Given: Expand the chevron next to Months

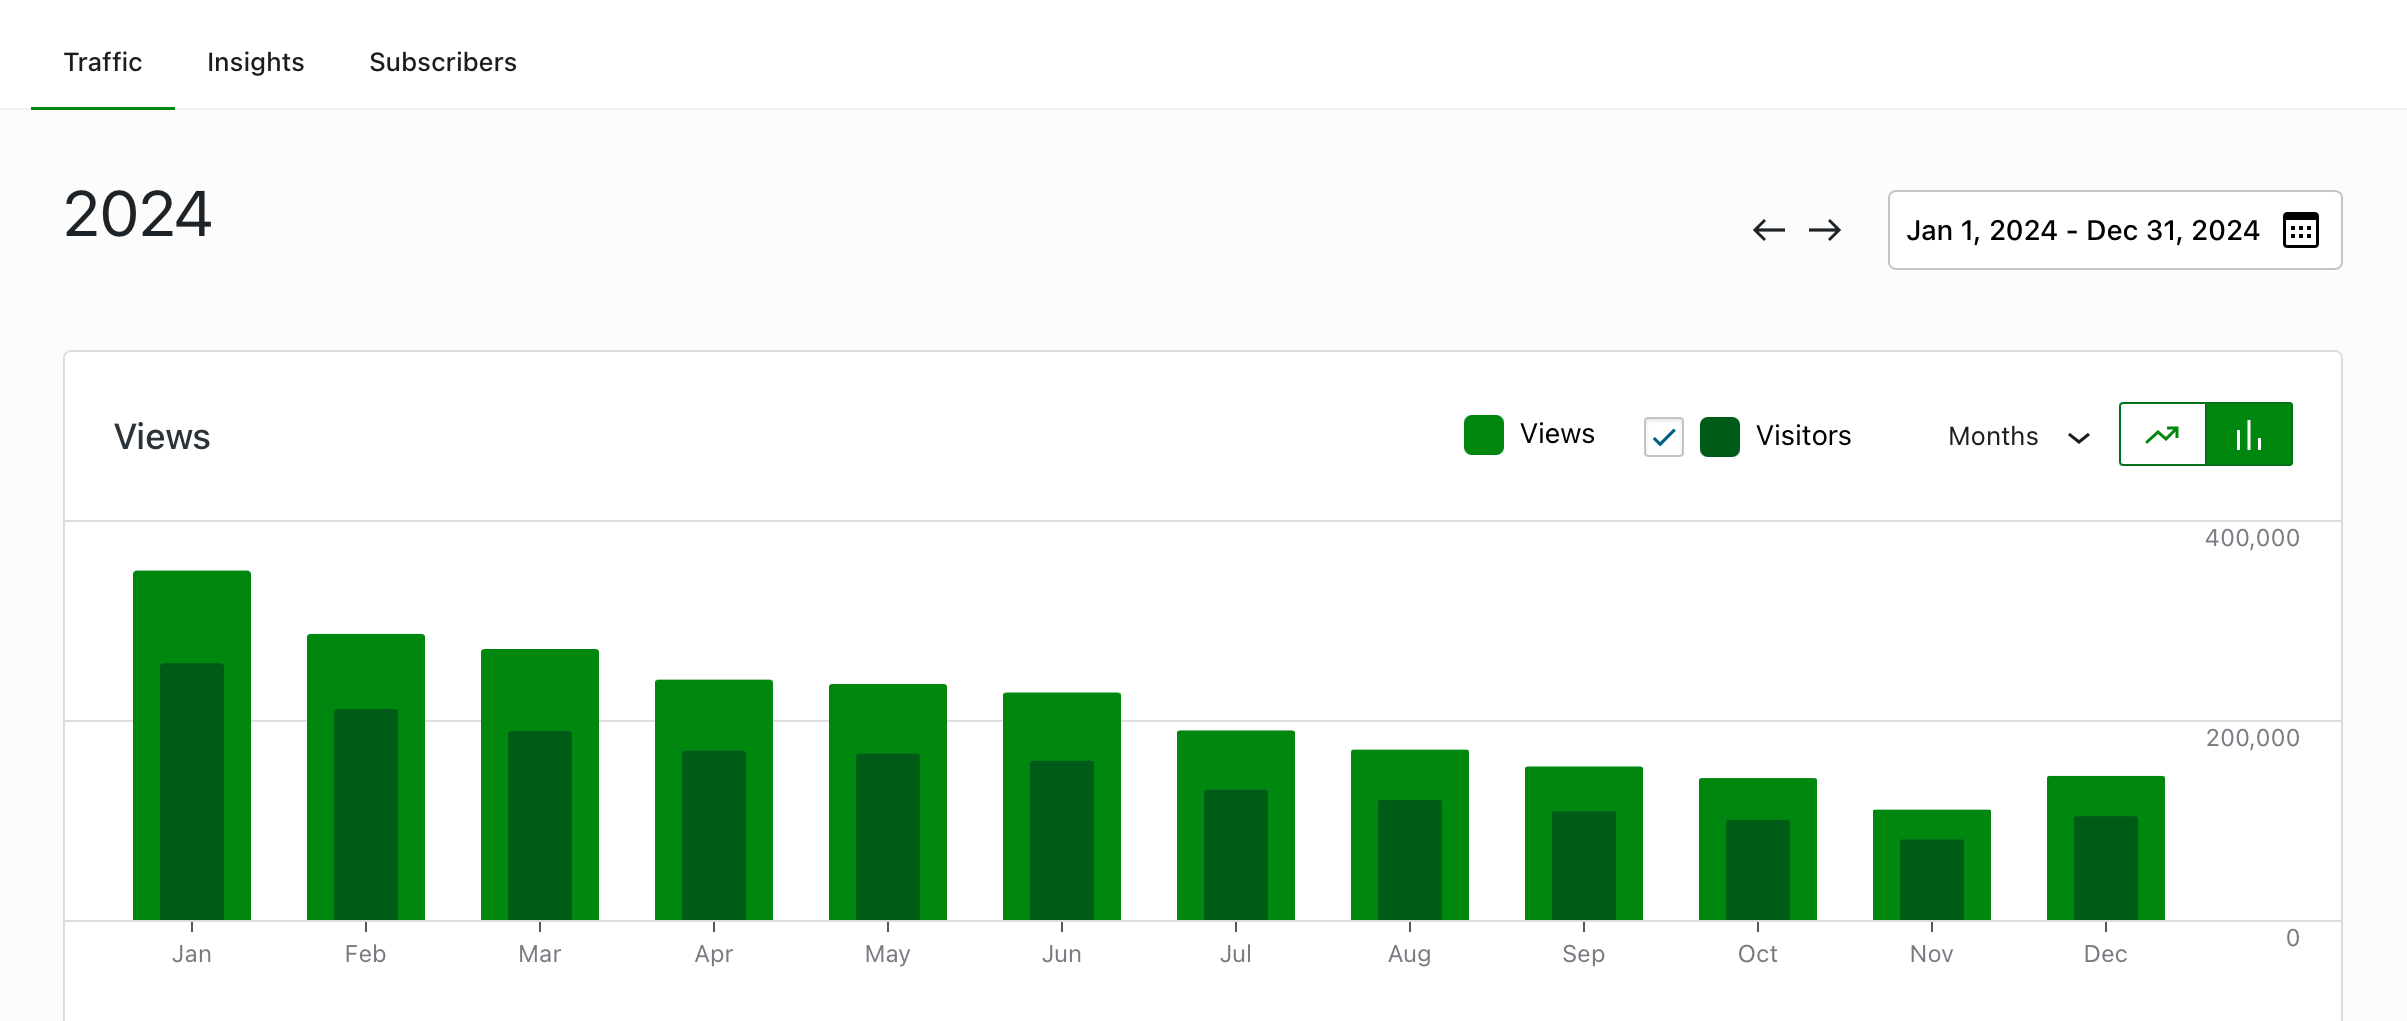Looking at the screenshot, I should (2079, 437).
